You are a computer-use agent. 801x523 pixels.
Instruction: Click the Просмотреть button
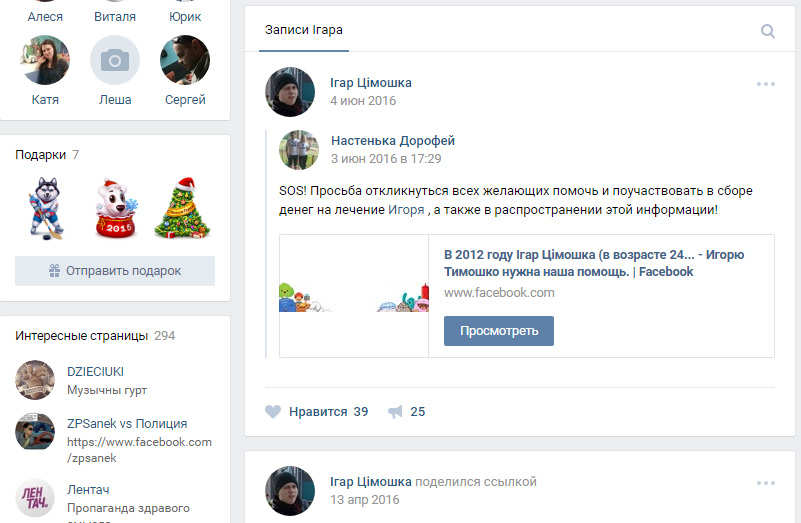point(499,331)
